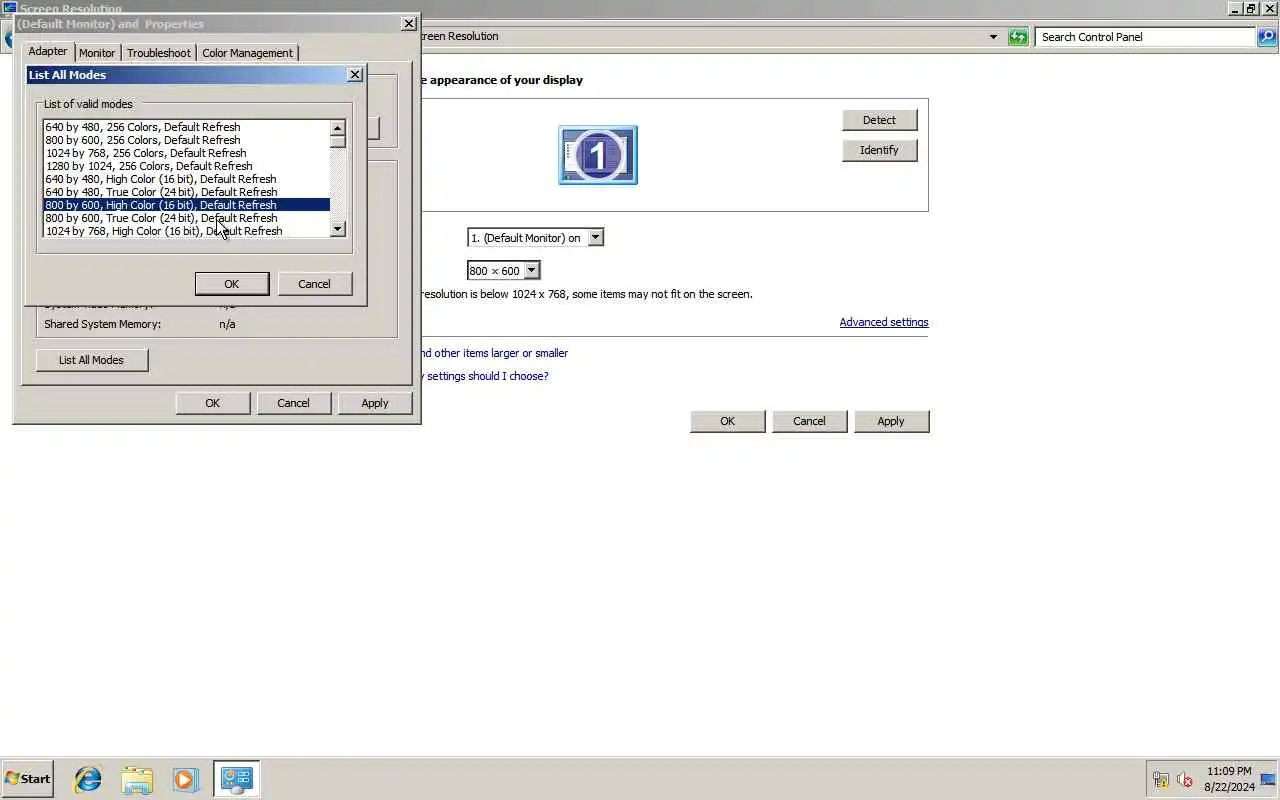Click the Start button

(x=27, y=778)
